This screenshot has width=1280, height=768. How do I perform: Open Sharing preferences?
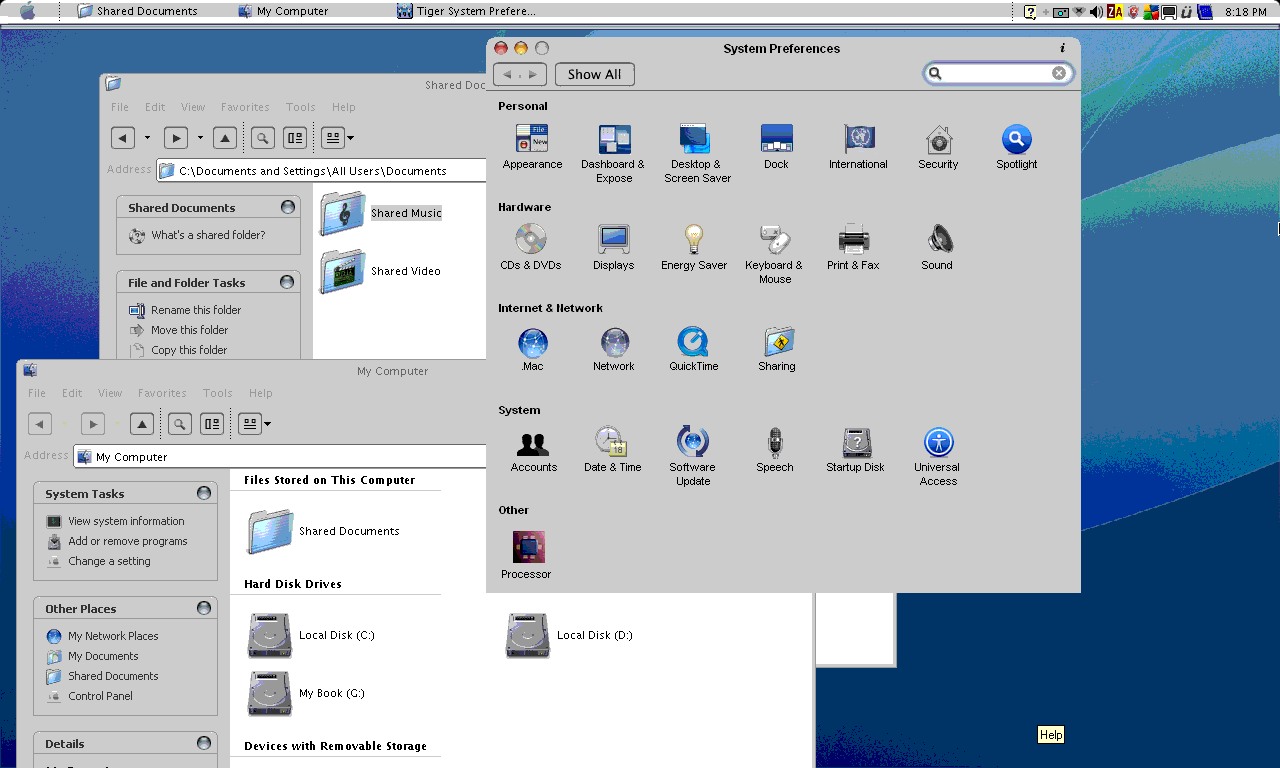[x=777, y=350]
